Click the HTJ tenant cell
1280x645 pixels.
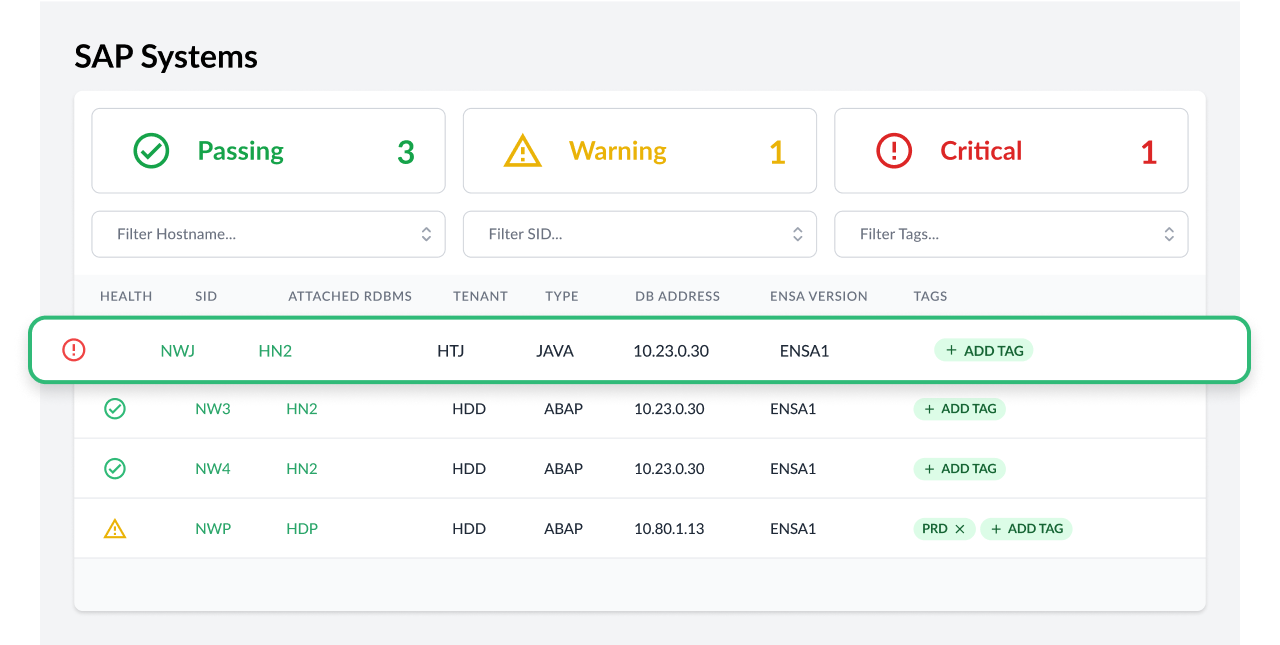click(451, 351)
